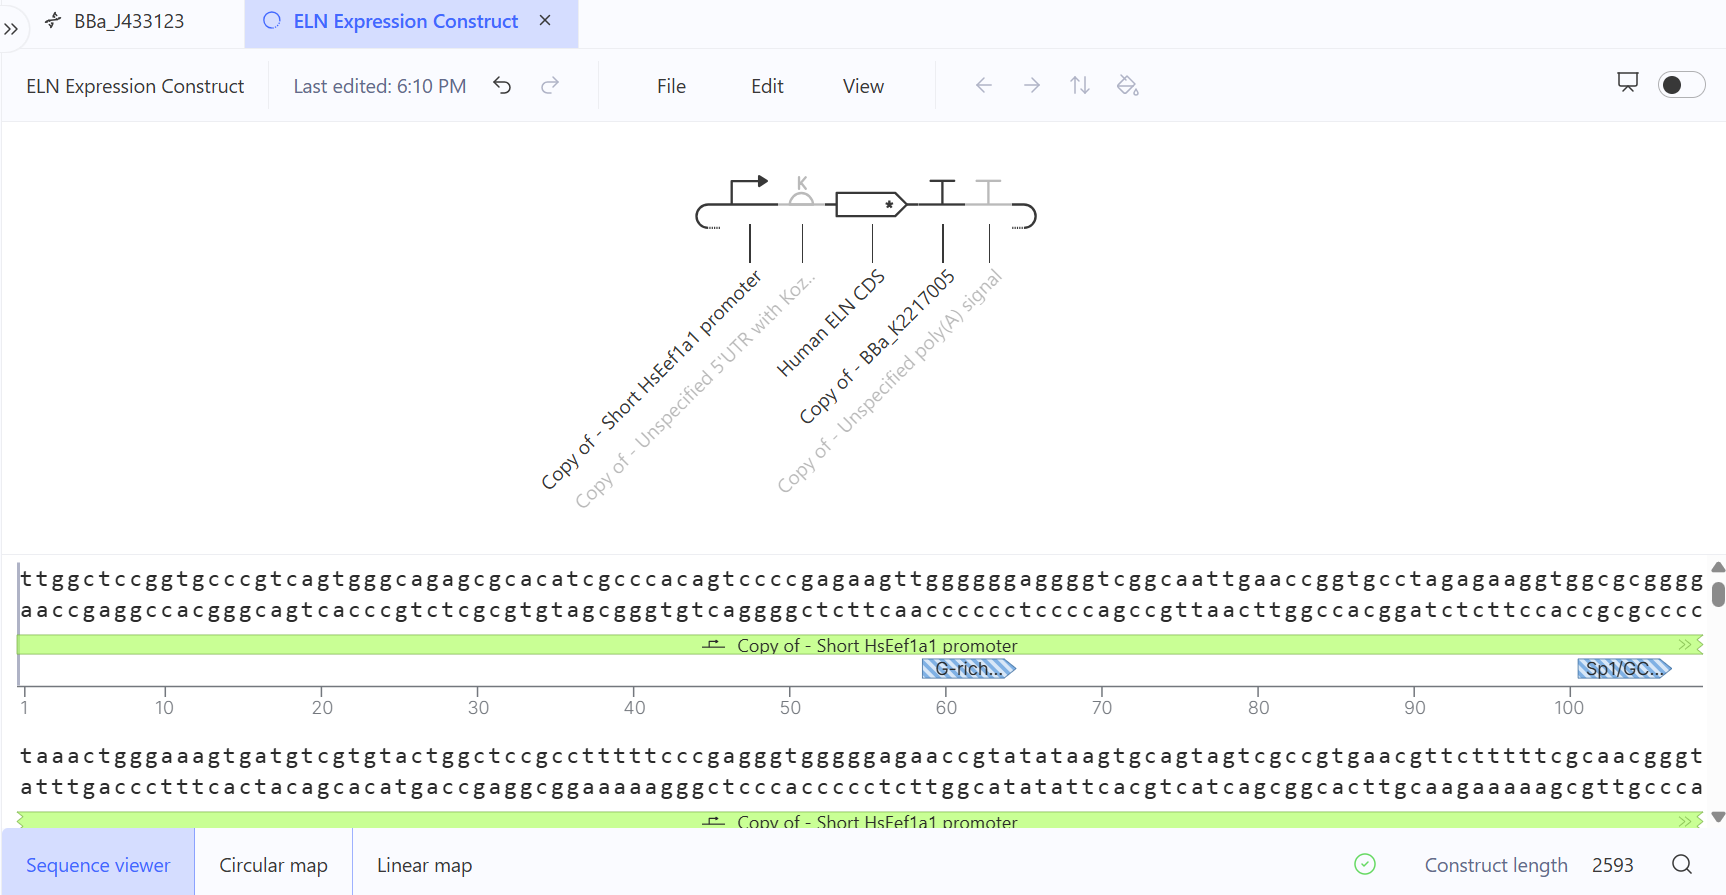Viewport: 1726px width, 895px height.
Task: Click the Short HsEef1a1 promoter diagram label
Action: tap(651, 380)
